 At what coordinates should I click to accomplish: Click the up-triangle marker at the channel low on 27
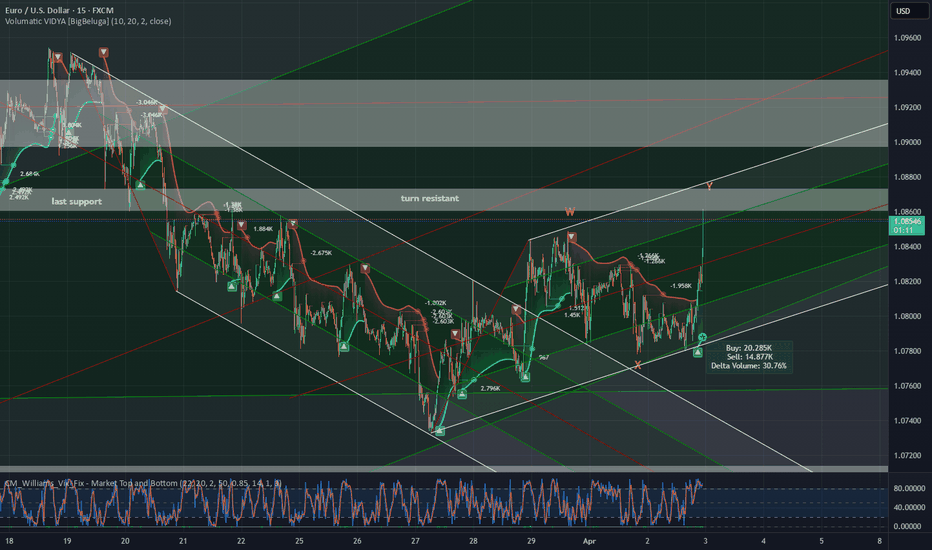(440, 430)
